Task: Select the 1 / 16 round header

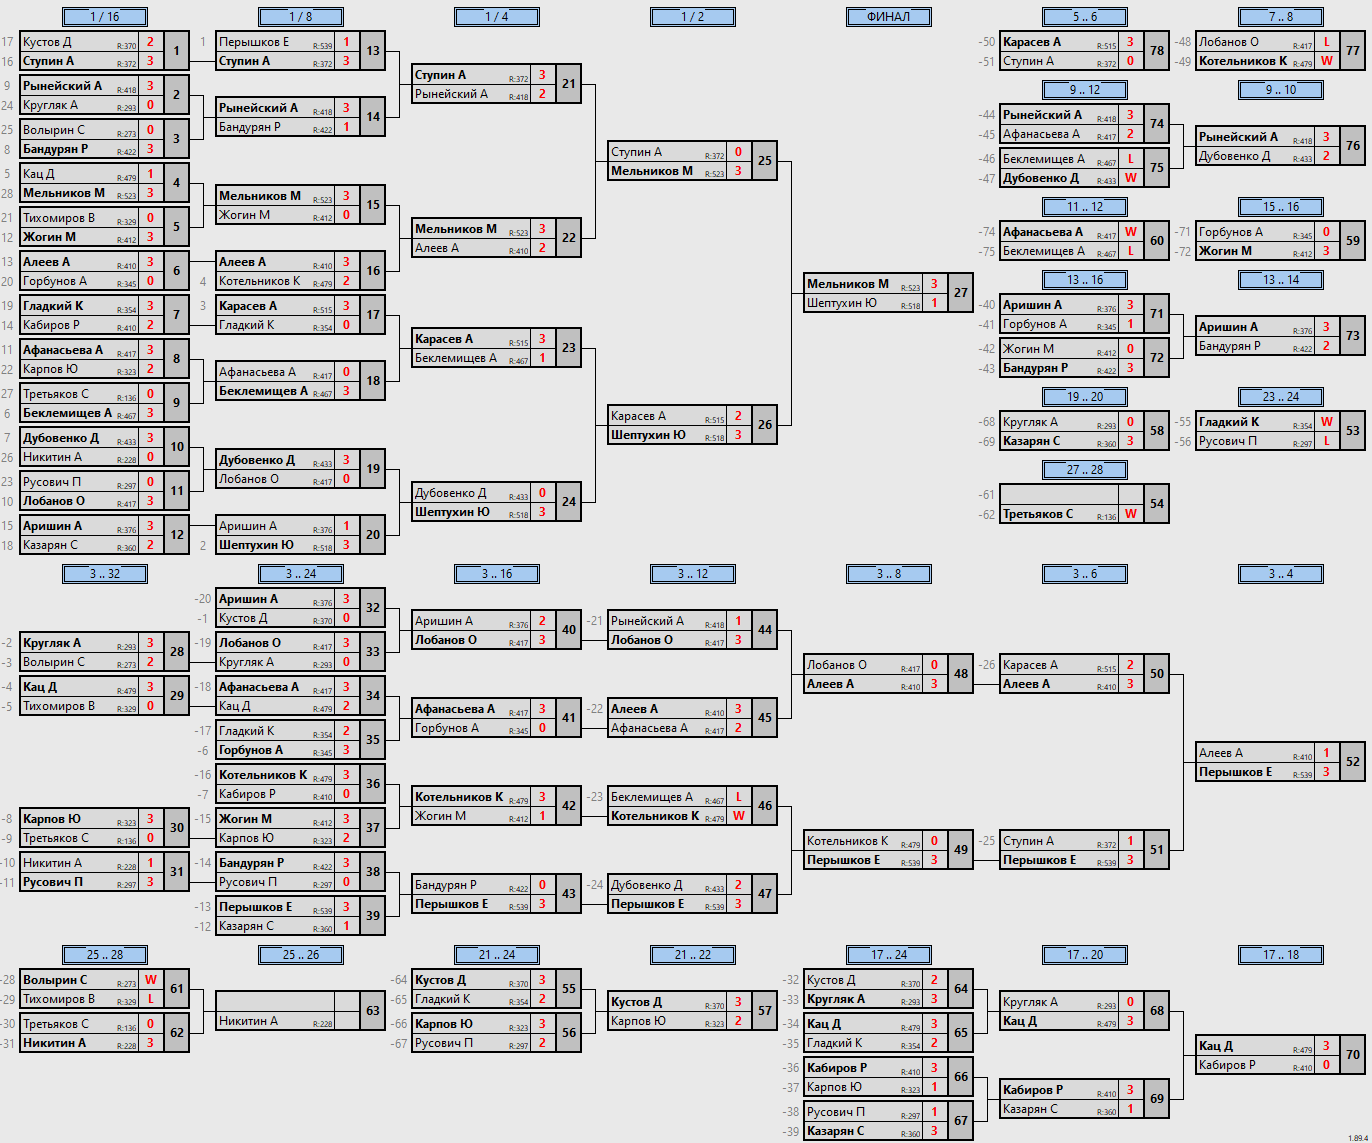Action: coord(105,17)
